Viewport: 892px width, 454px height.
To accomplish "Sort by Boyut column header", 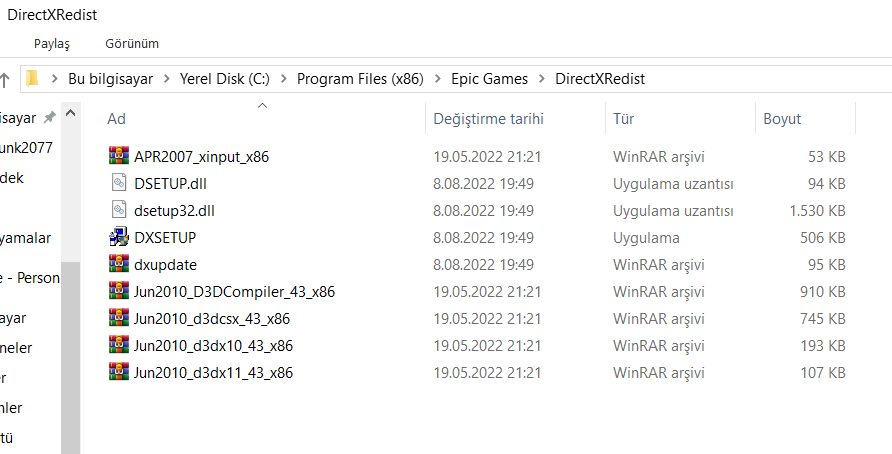I will (x=782, y=118).
